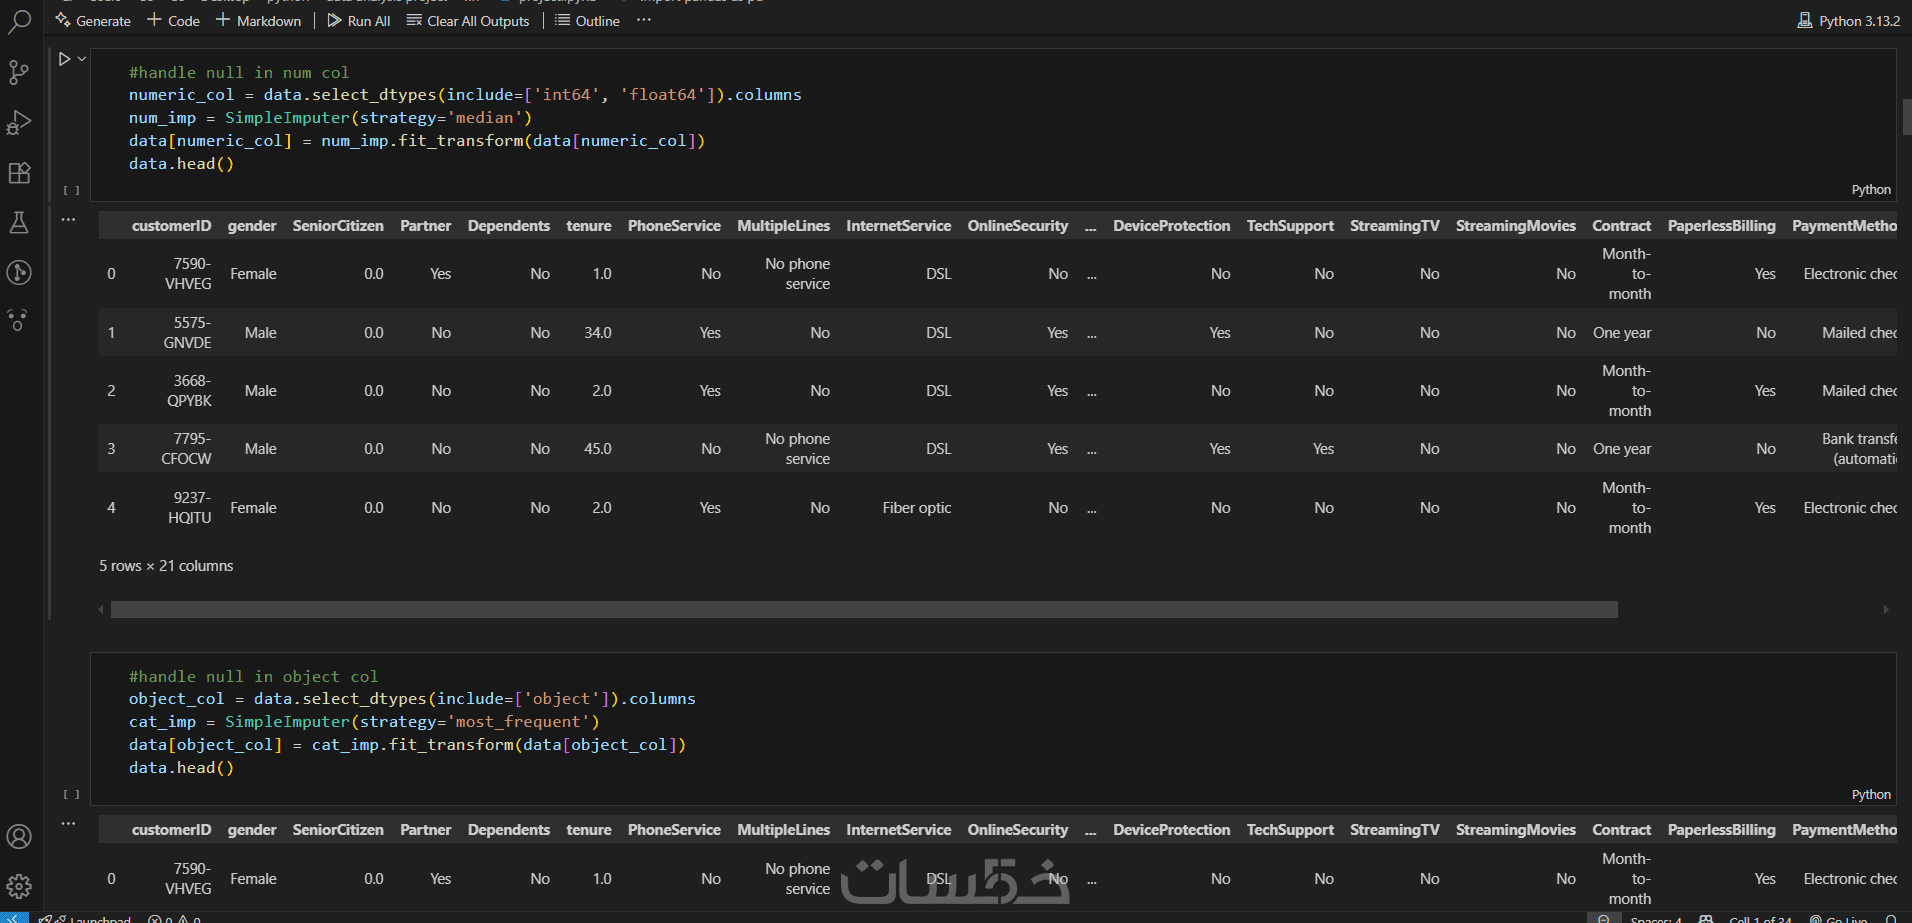Open the Extensions view
This screenshot has width=1912, height=923.
(19, 172)
